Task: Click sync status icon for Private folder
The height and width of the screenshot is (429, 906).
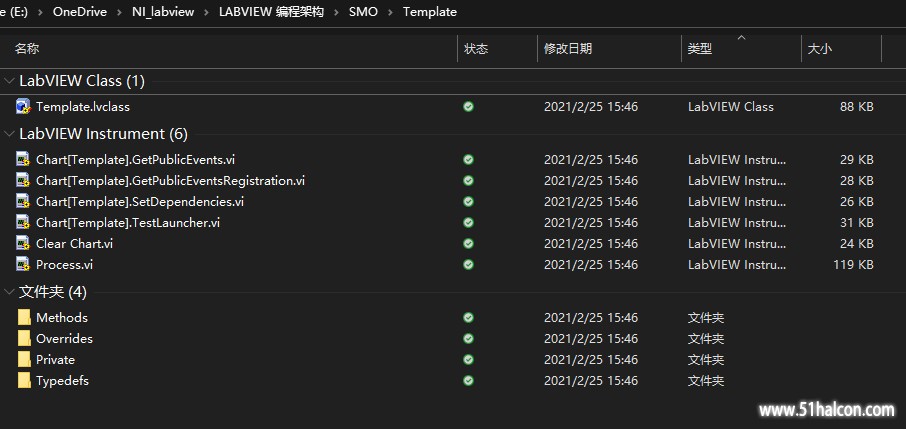Action: pos(469,359)
